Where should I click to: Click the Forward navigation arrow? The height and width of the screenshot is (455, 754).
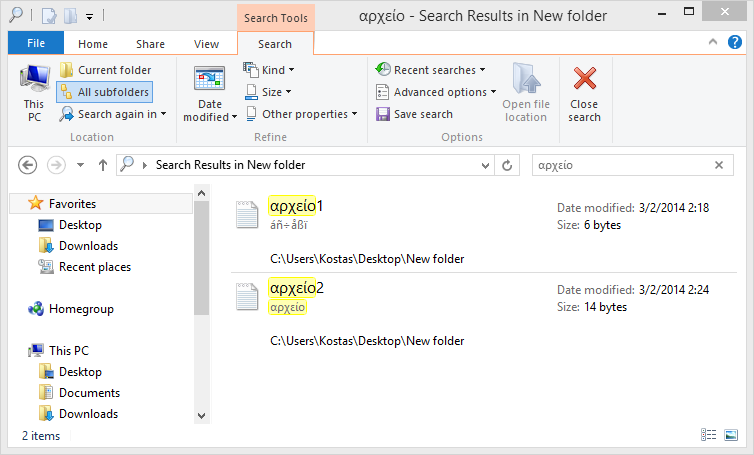(56, 165)
